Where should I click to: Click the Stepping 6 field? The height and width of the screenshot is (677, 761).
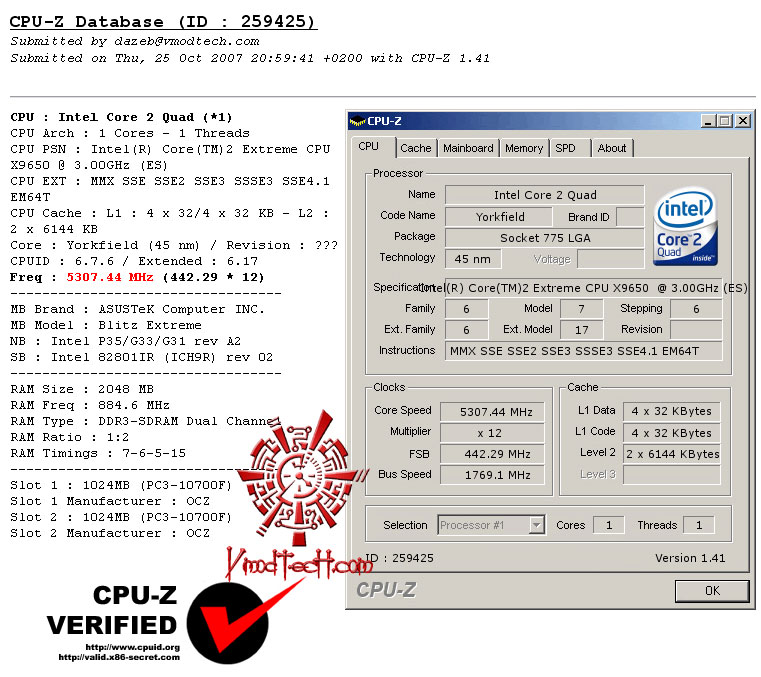coord(696,309)
